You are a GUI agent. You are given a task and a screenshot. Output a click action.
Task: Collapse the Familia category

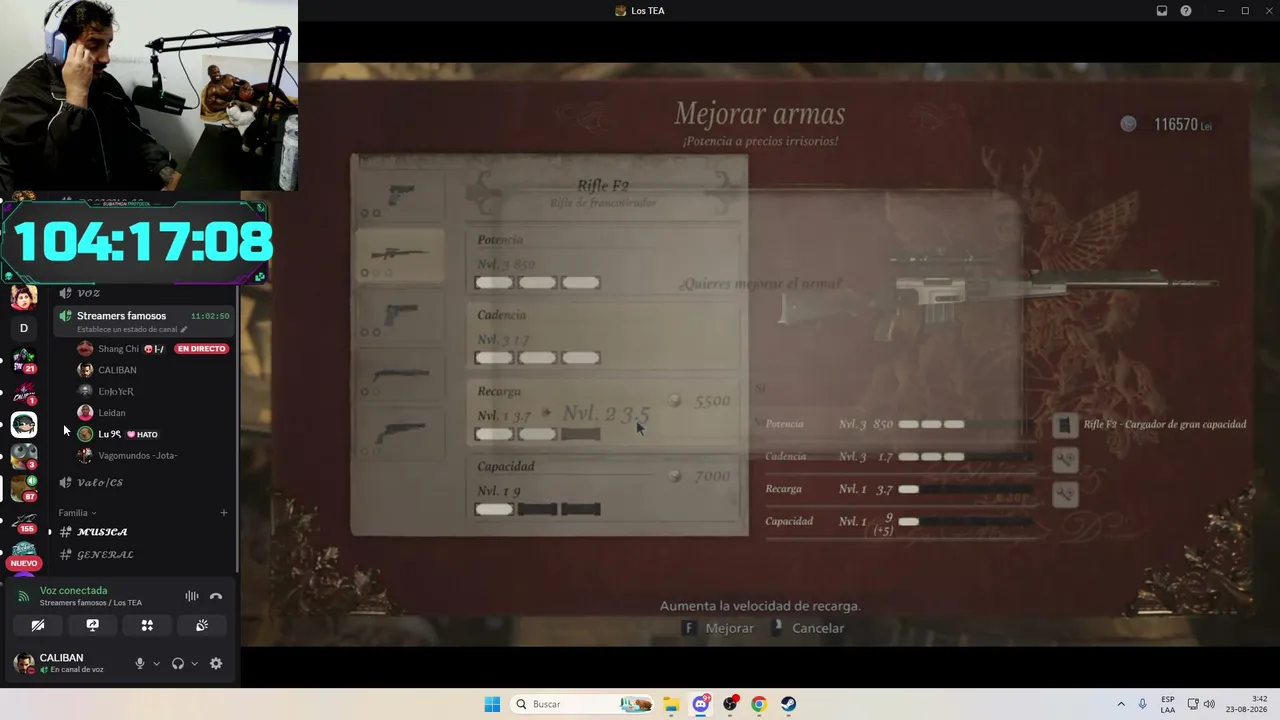pos(77,513)
